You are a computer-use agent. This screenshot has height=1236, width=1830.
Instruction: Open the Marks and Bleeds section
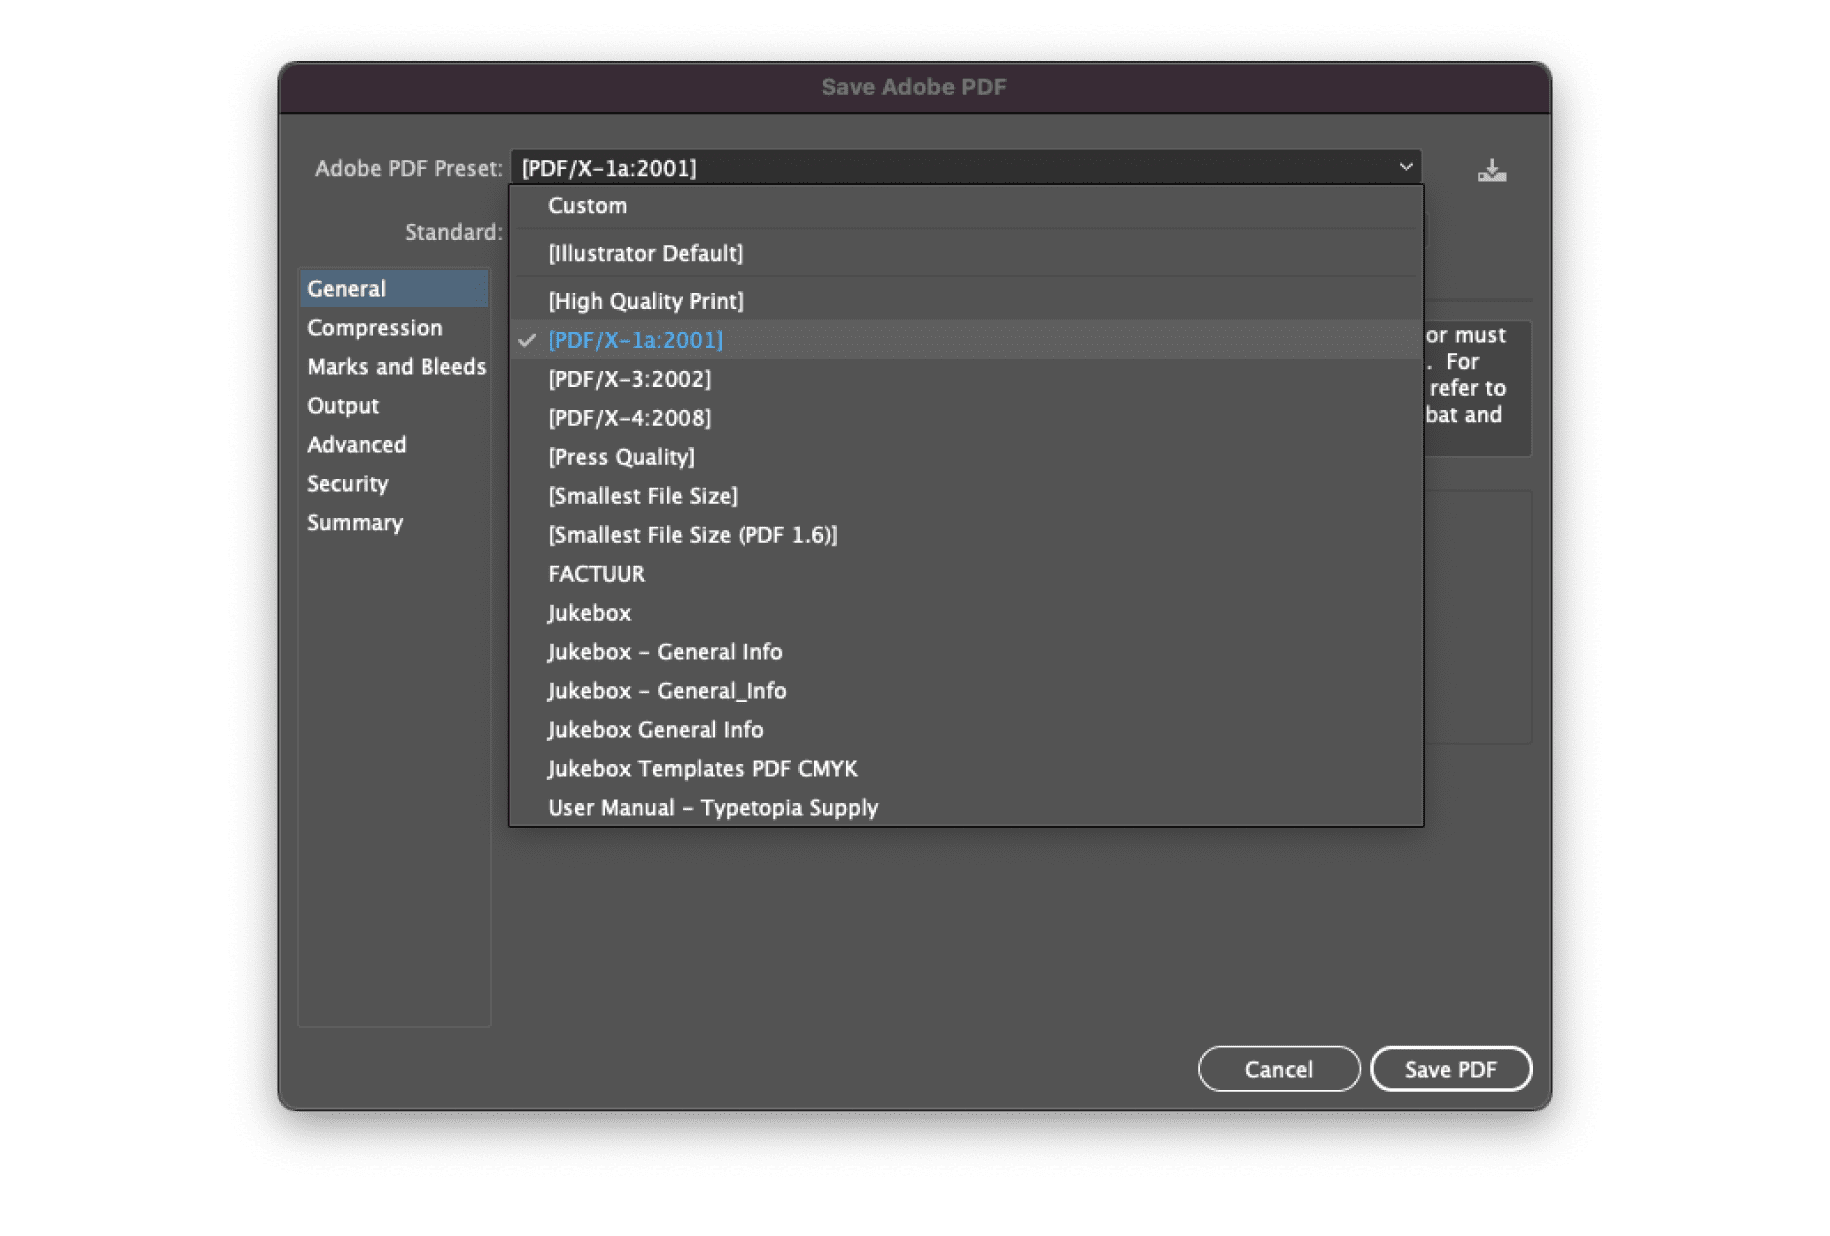click(x=394, y=367)
